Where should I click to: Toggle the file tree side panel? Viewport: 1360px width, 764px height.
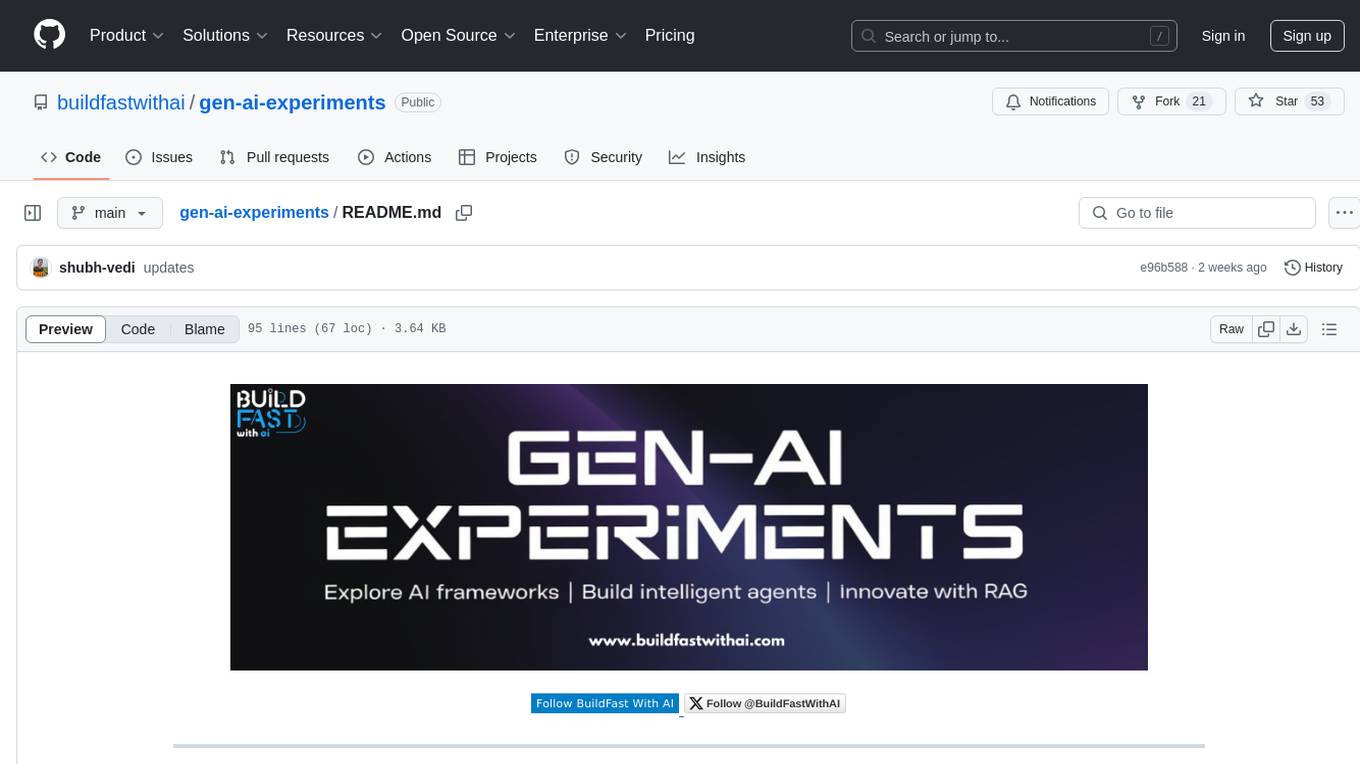click(33, 213)
